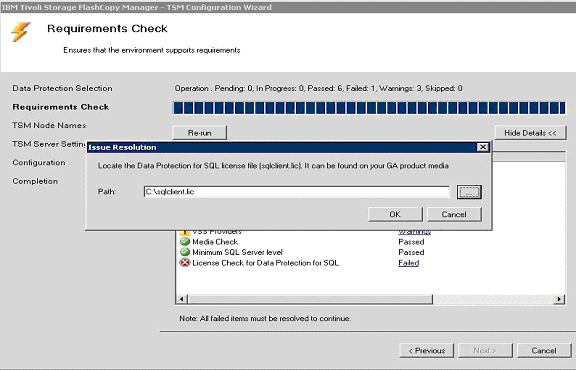Cancel the TSM Configuration Wizard
The width and height of the screenshot is (576, 370).
pos(544,351)
